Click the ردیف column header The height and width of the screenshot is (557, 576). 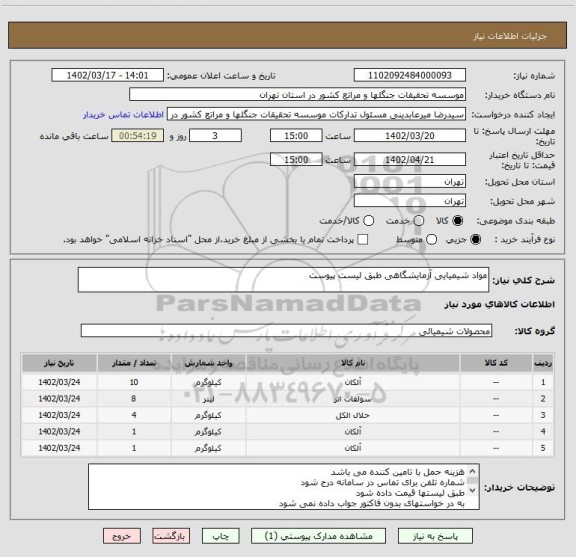pos(543,363)
